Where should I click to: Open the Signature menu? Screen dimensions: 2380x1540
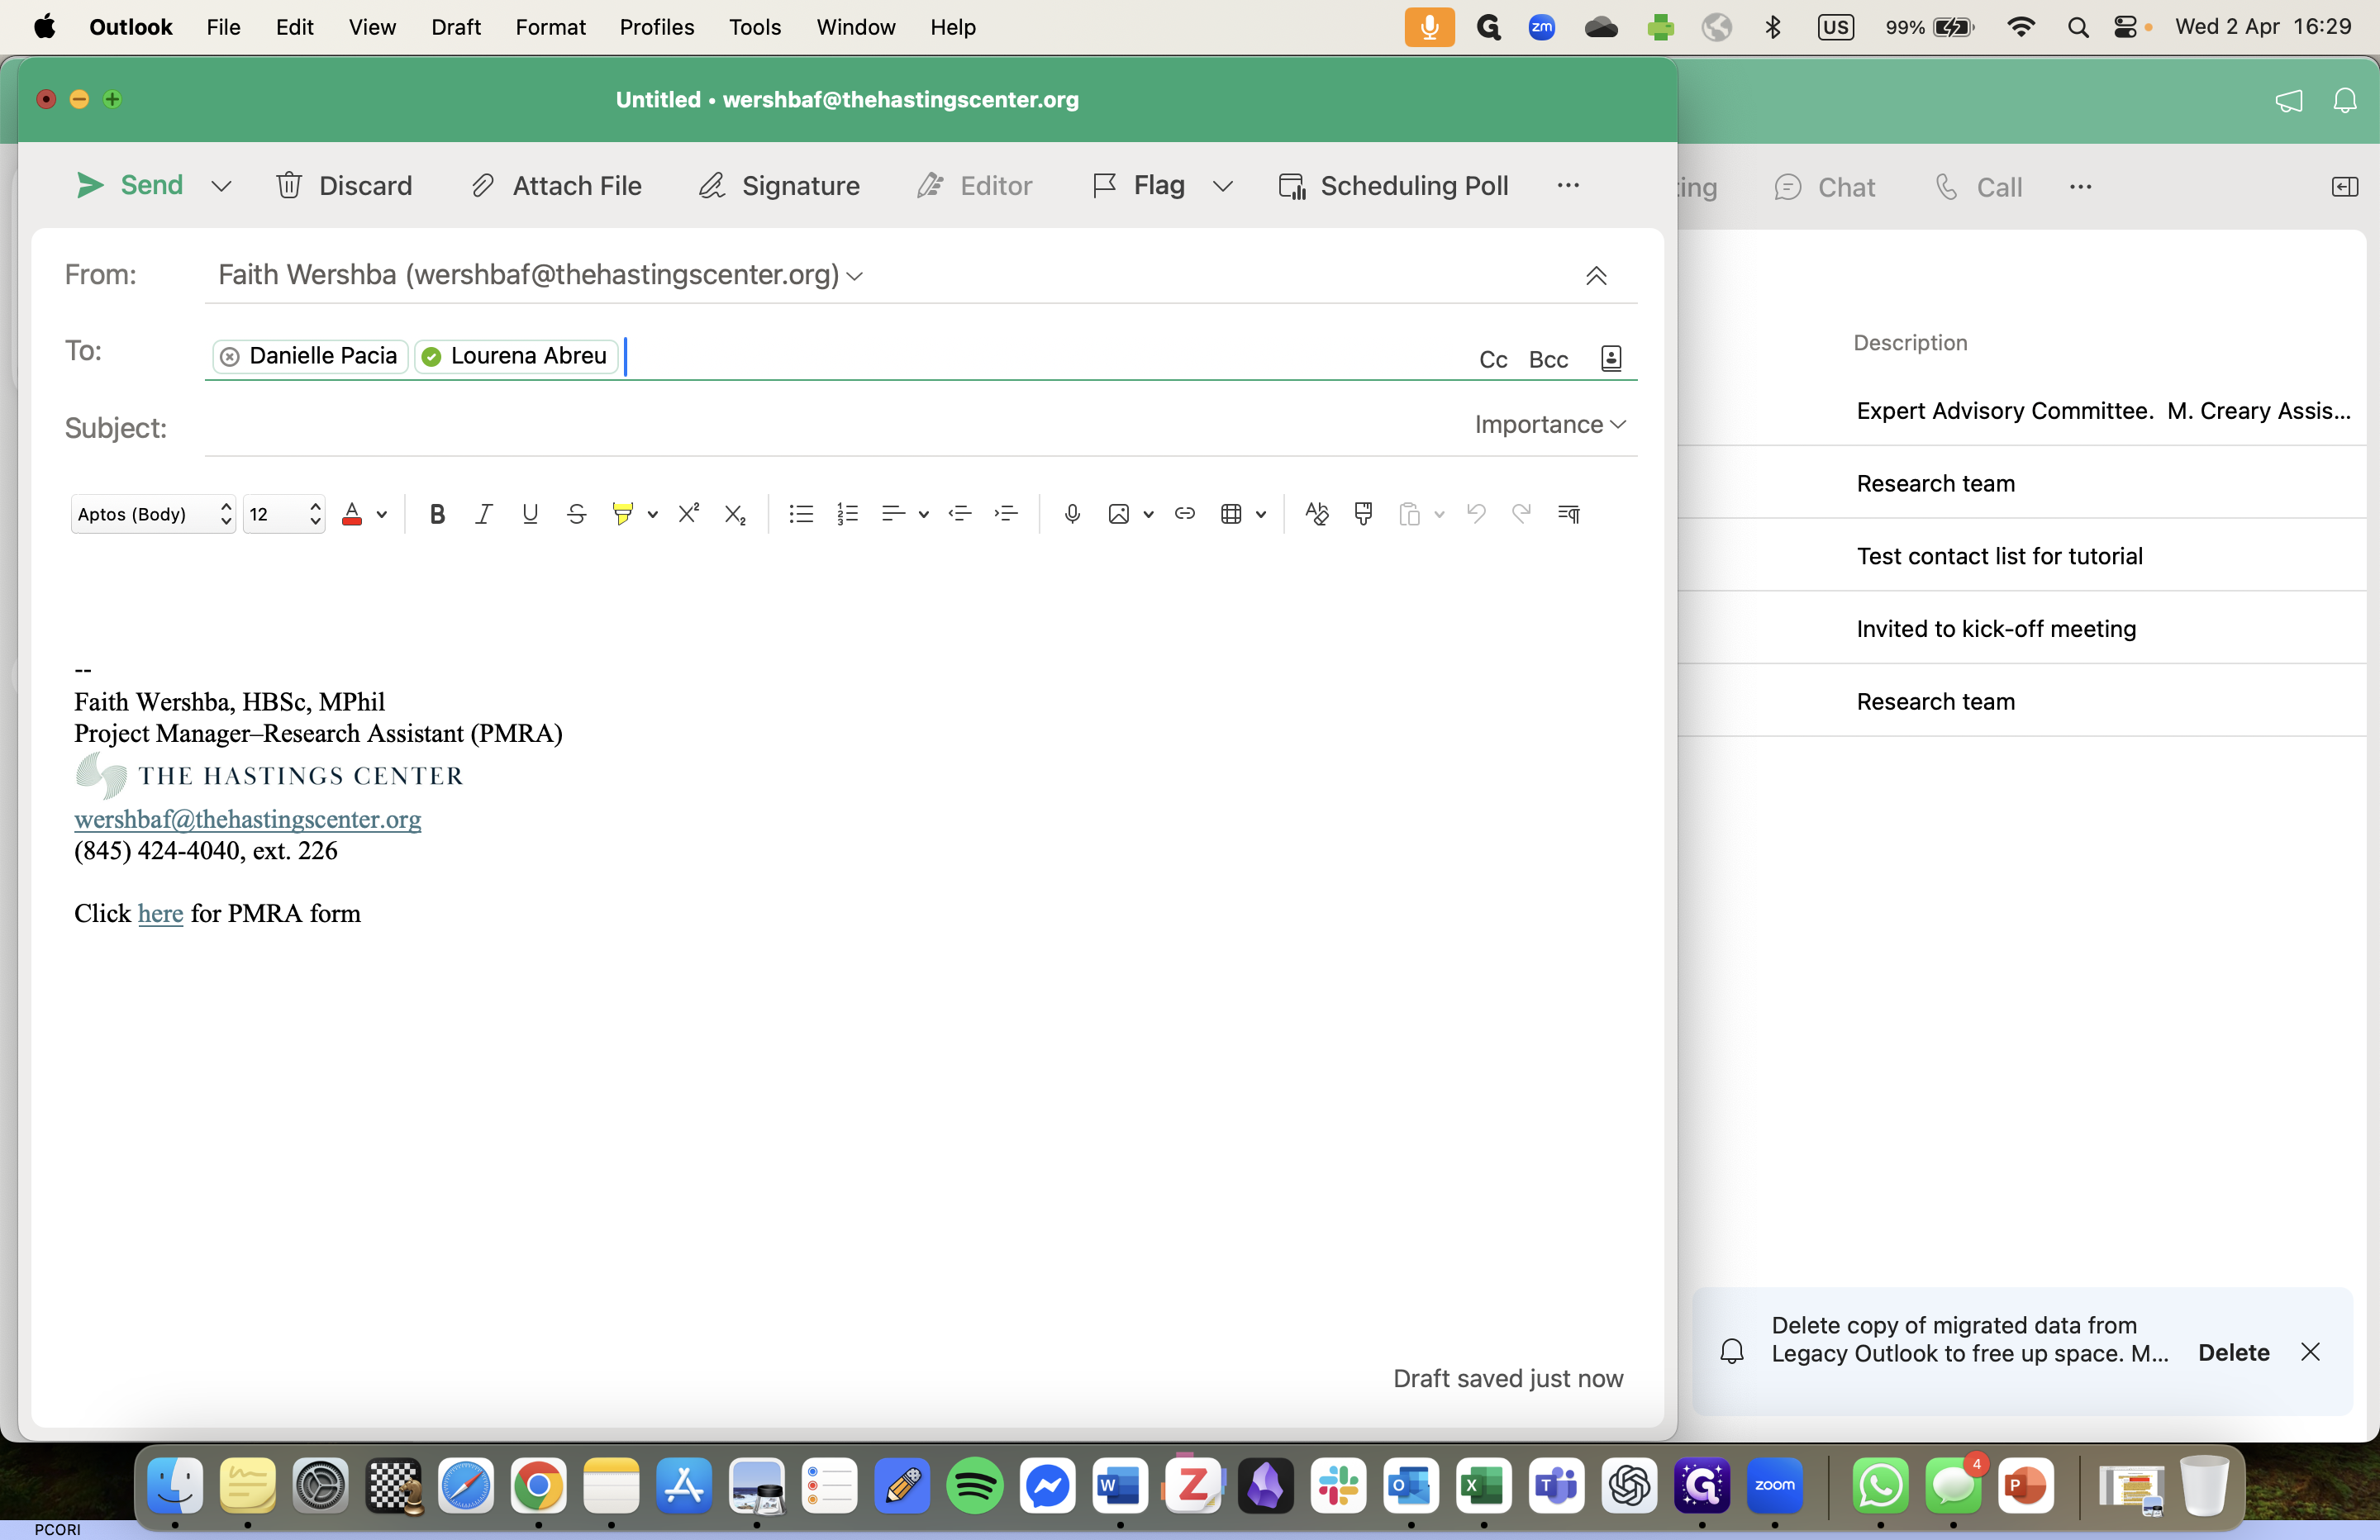pyautogui.click(x=779, y=186)
